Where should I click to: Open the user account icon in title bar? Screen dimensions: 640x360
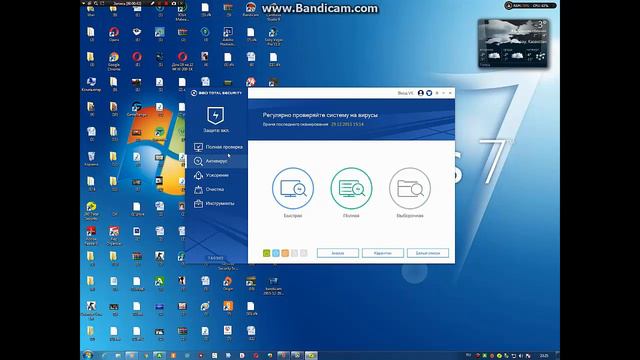click(420, 93)
